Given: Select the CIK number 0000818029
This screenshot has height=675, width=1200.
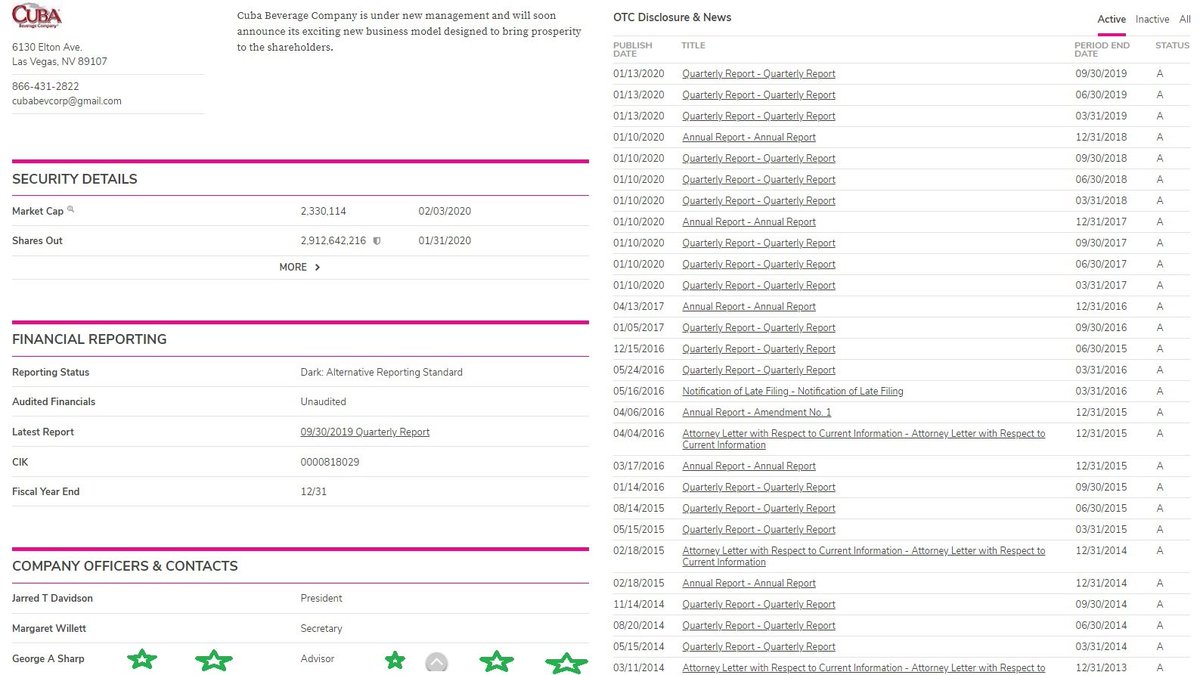Looking at the screenshot, I should [x=330, y=462].
